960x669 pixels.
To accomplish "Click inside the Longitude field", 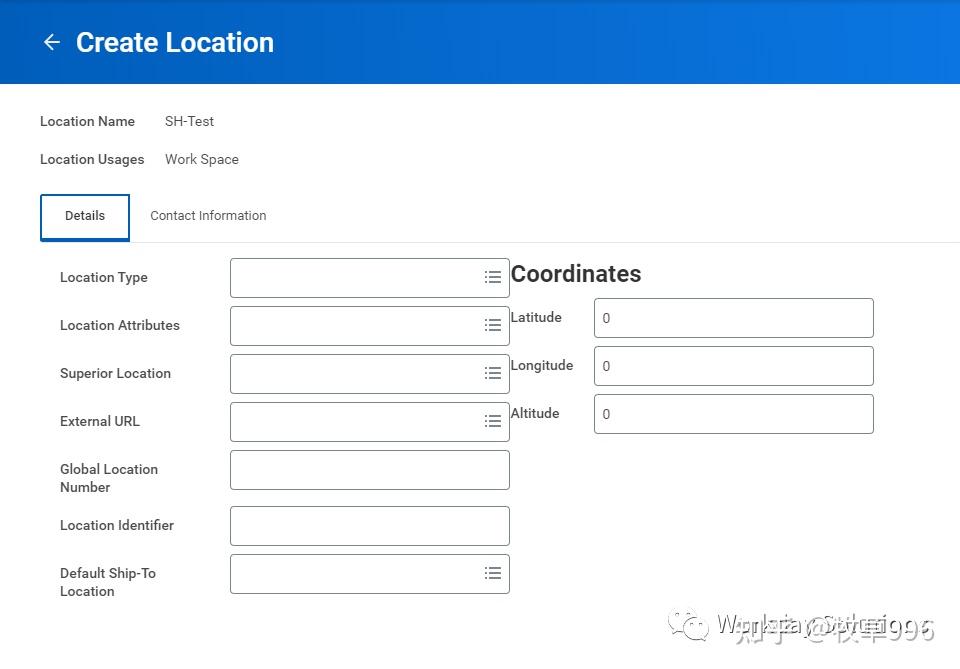I will click(x=733, y=365).
